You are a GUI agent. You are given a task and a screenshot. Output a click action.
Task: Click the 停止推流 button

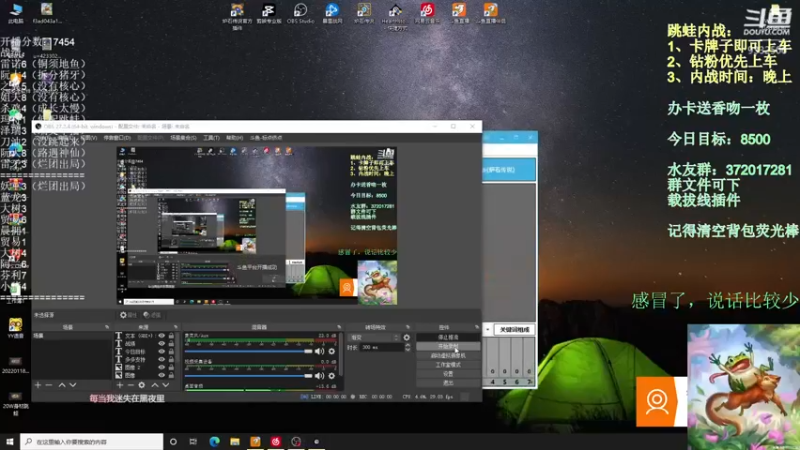tap(448, 337)
